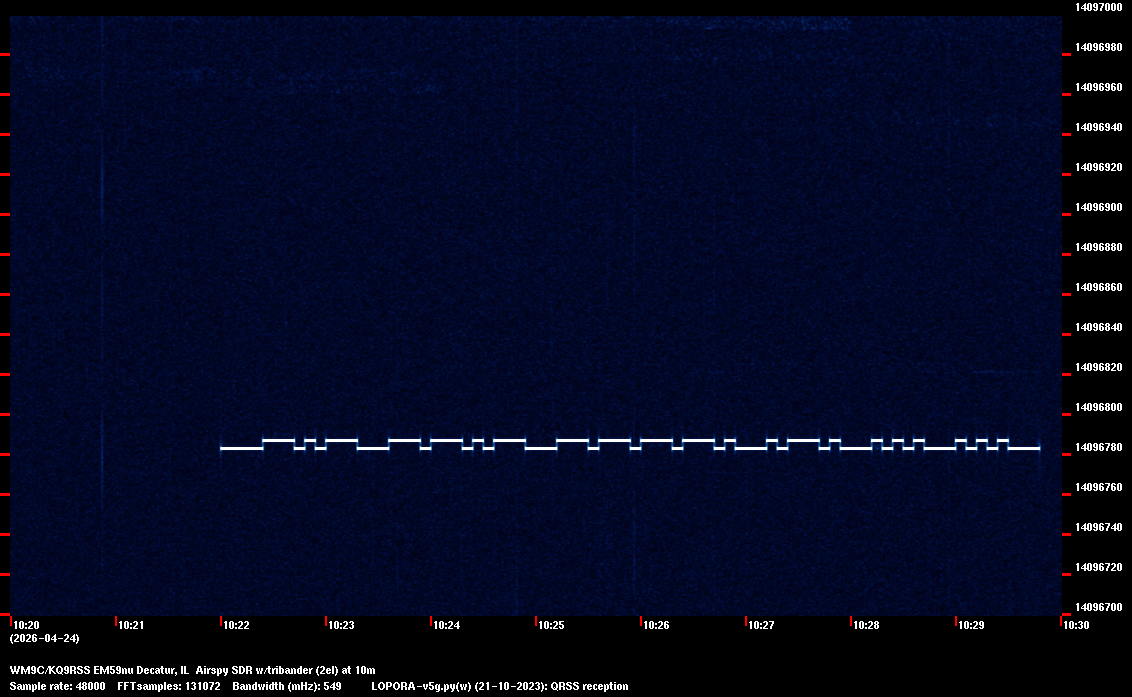Click the WM9C/KQ9RSS station caption text
The image size is (1132, 697).
[192, 670]
